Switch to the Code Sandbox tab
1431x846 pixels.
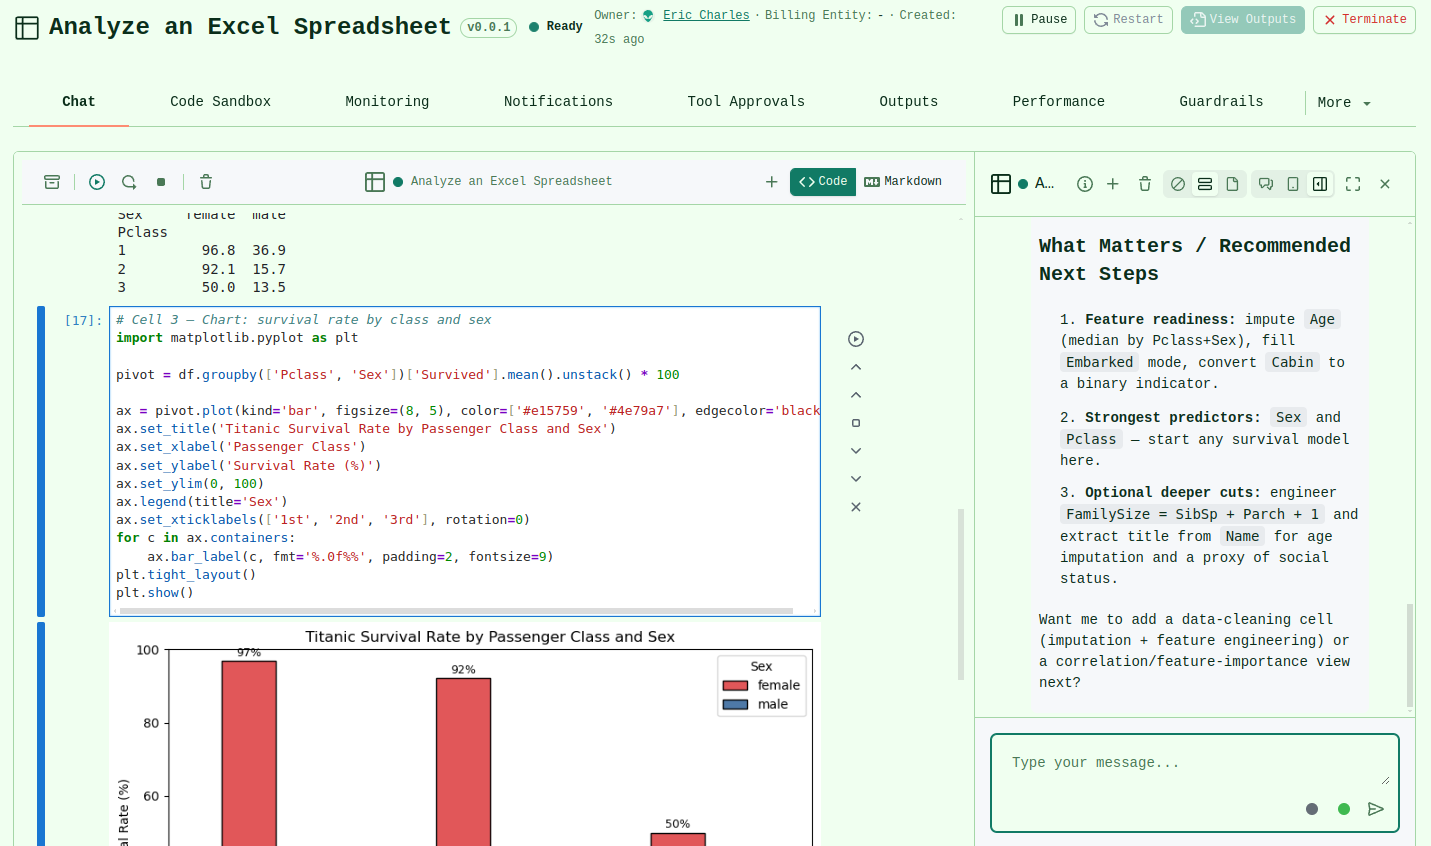tap(220, 101)
